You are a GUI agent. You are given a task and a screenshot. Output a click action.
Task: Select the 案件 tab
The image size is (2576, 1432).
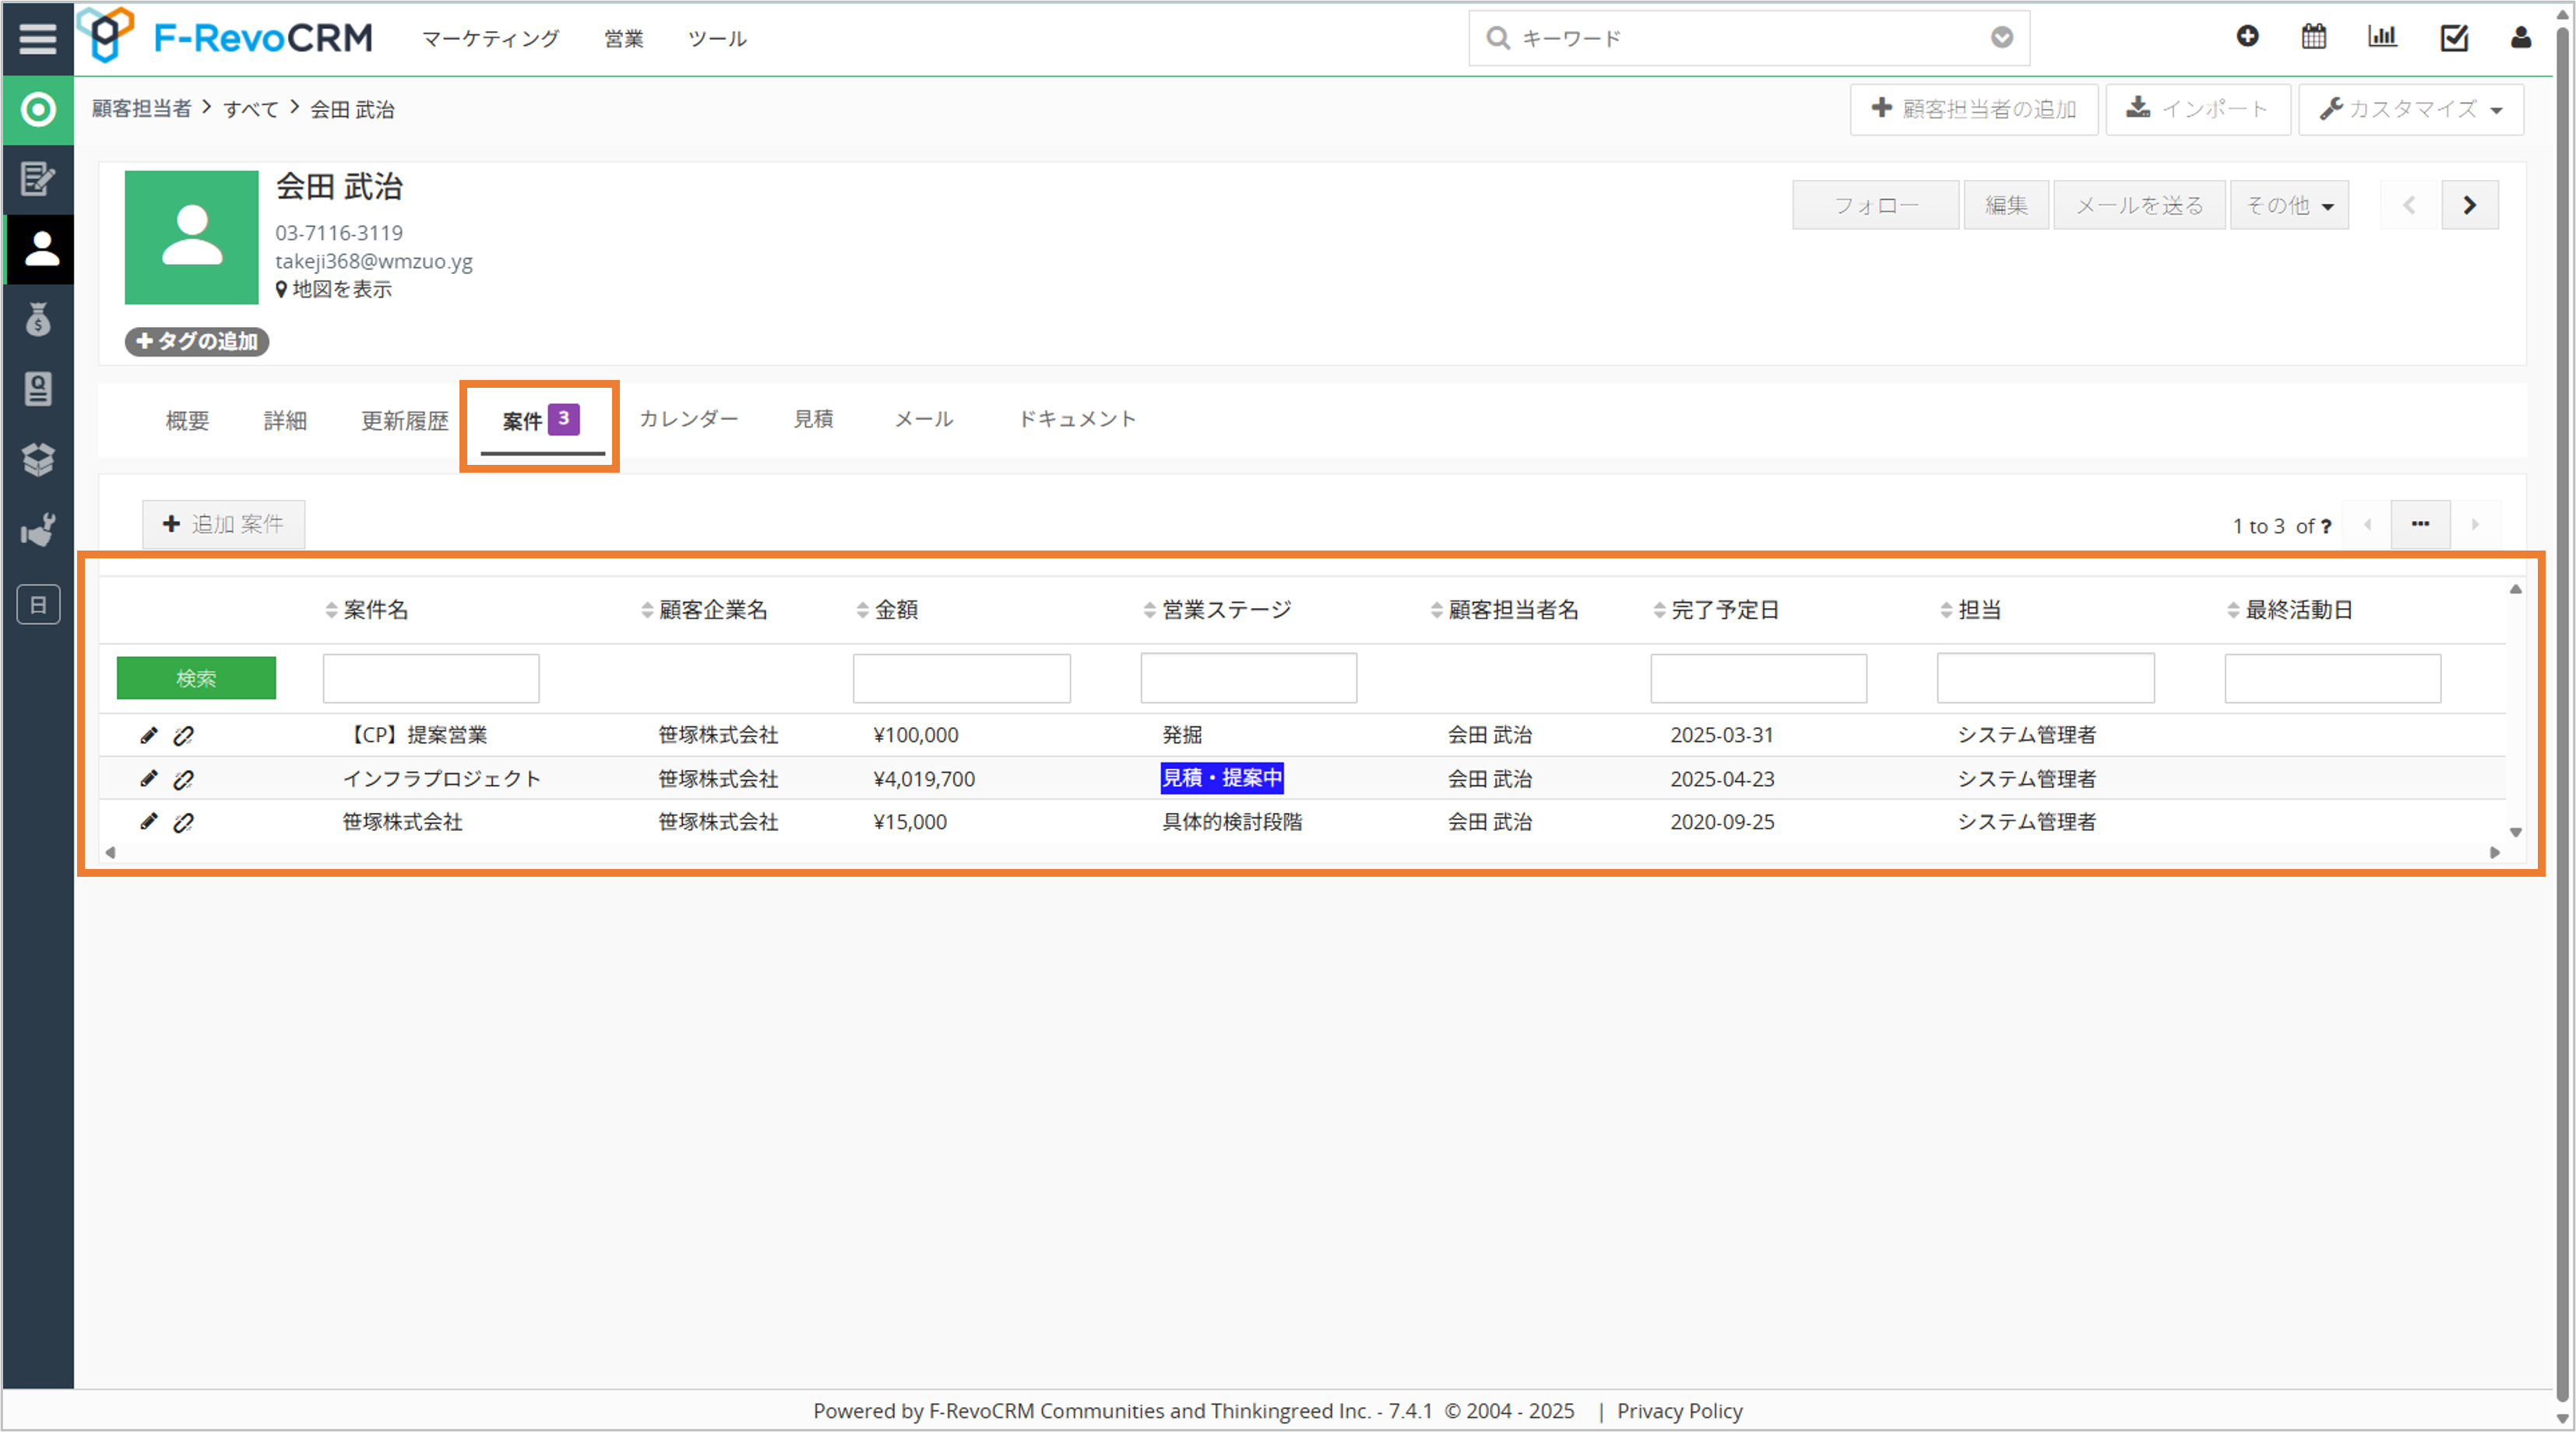click(x=541, y=421)
